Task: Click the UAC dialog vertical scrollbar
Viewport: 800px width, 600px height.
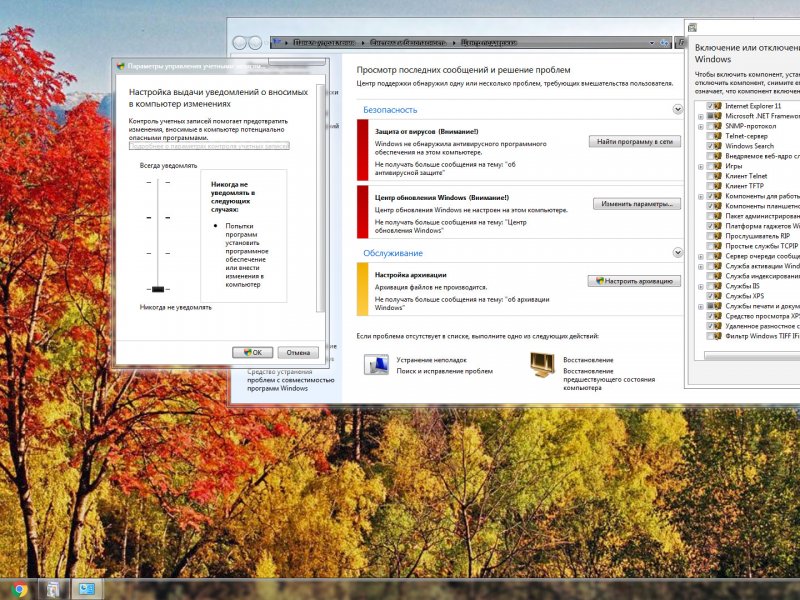Action: click(x=320, y=198)
